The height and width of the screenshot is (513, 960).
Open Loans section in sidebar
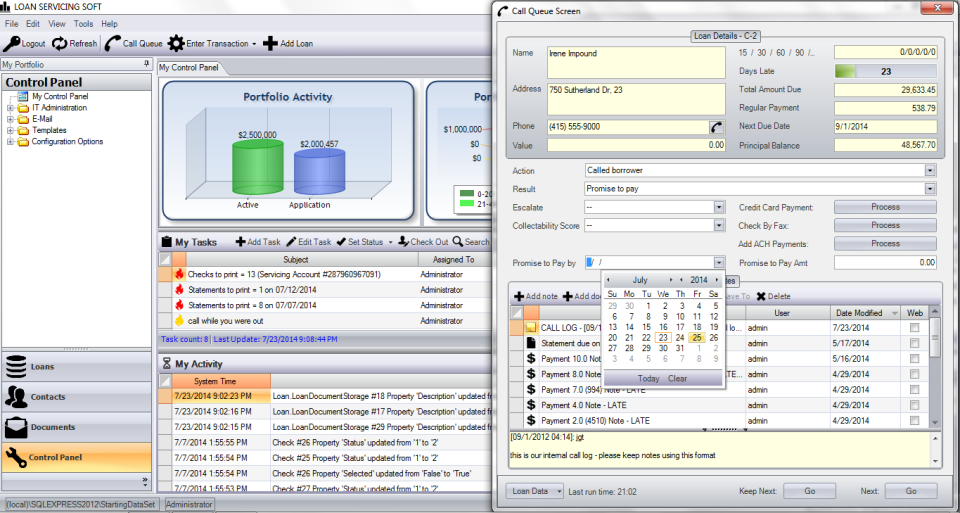click(x=77, y=367)
